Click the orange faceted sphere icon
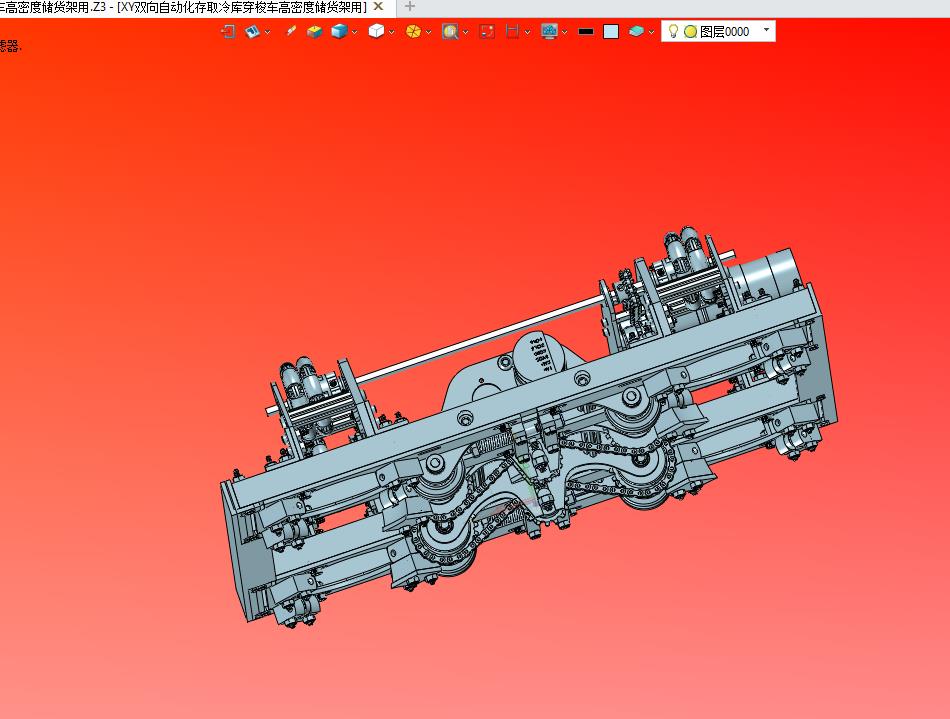 coord(413,31)
